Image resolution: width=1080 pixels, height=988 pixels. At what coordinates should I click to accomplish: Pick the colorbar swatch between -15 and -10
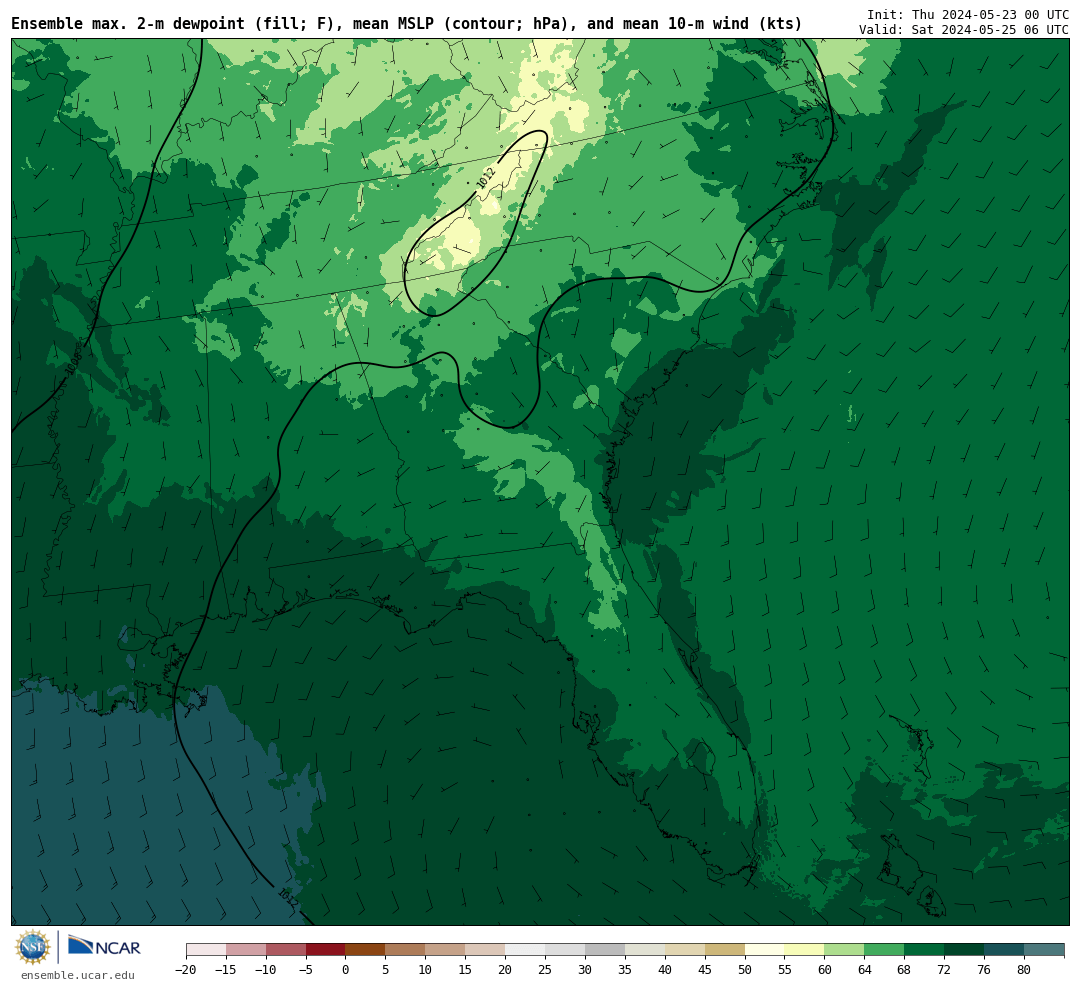246,950
